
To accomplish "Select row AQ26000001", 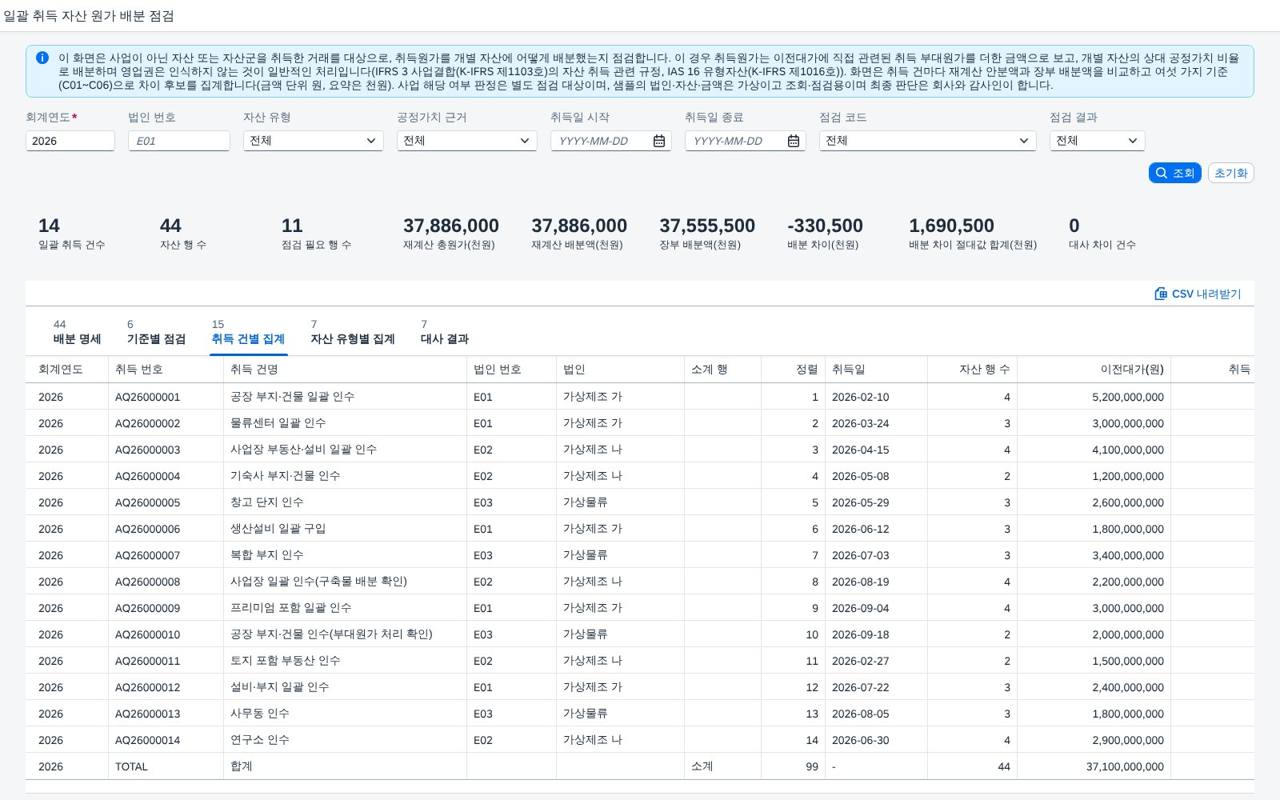I will pyautogui.click(x=640, y=397).
